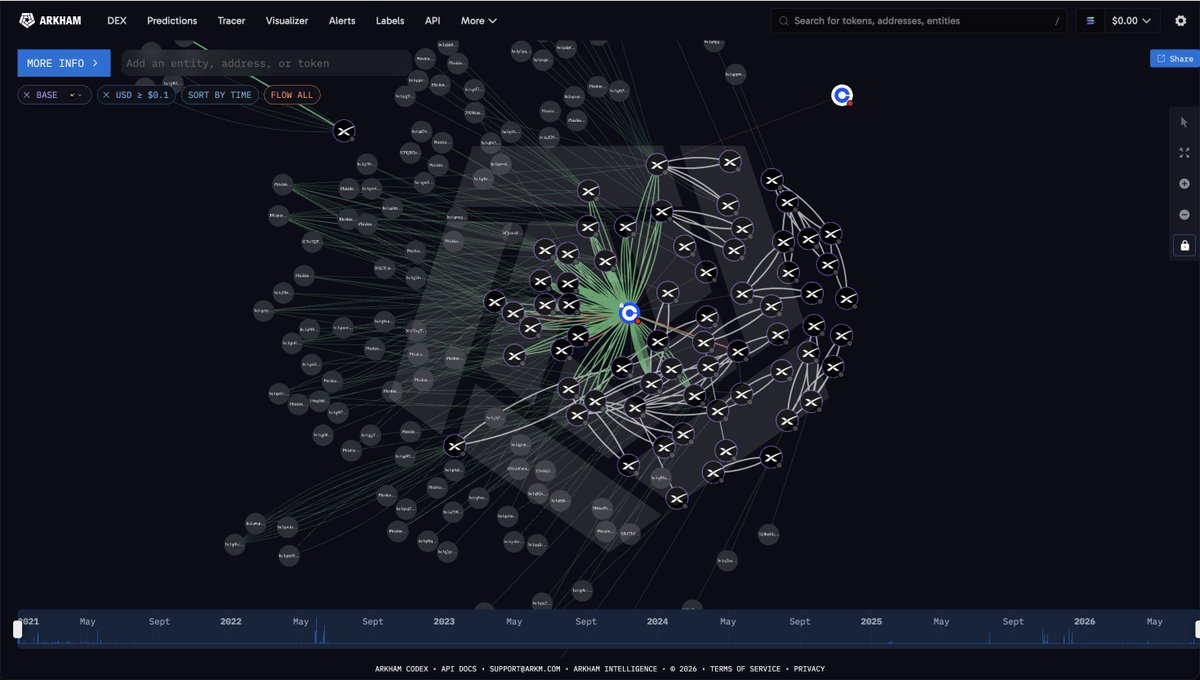Click the 2025 mark on the timeline
1200x680 pixels.
(x=871, y=621)
